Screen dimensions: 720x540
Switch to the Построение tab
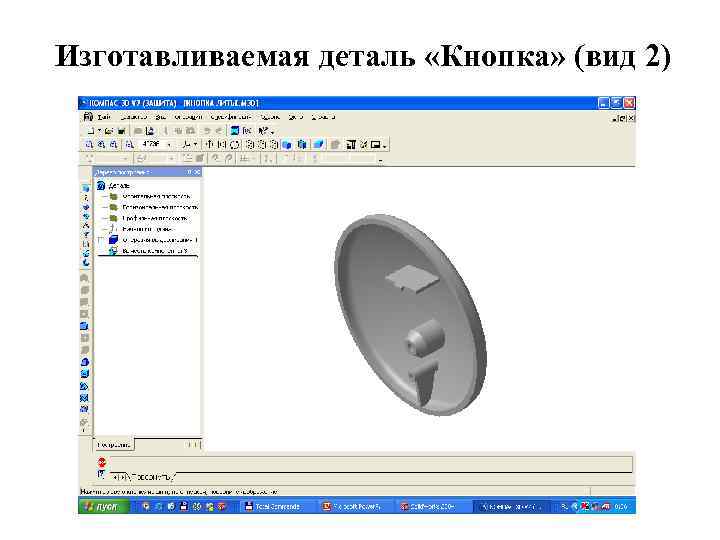[x=114, y=444]
